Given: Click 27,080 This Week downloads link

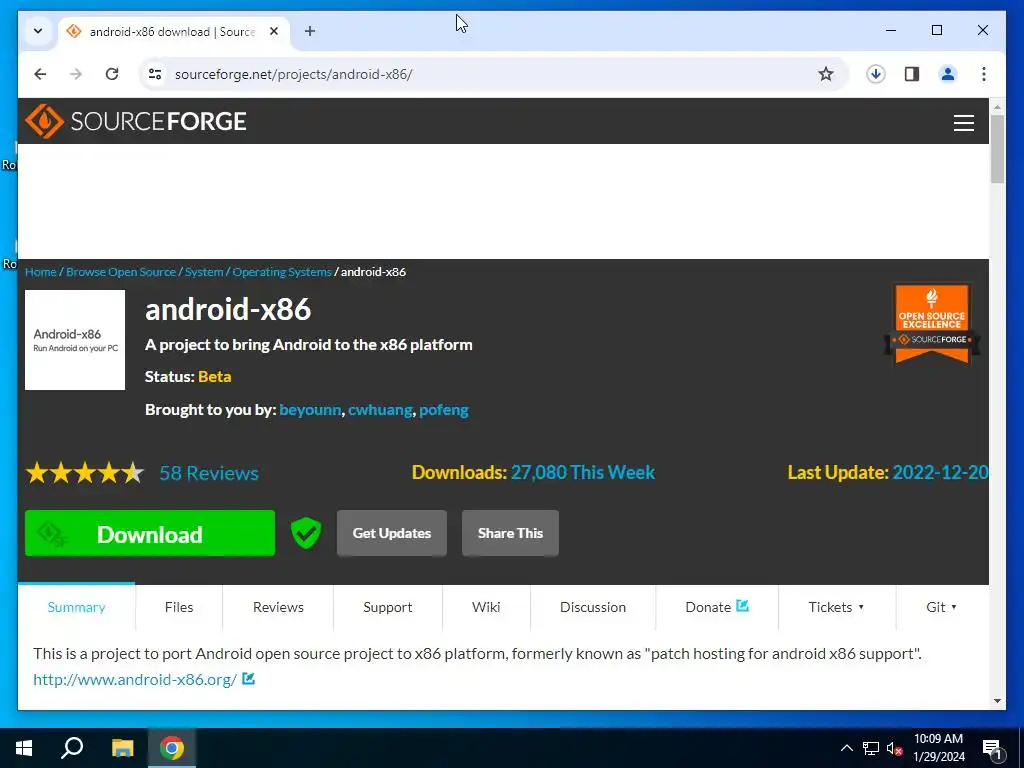Looking at the screenshot, I should (583, 472).
